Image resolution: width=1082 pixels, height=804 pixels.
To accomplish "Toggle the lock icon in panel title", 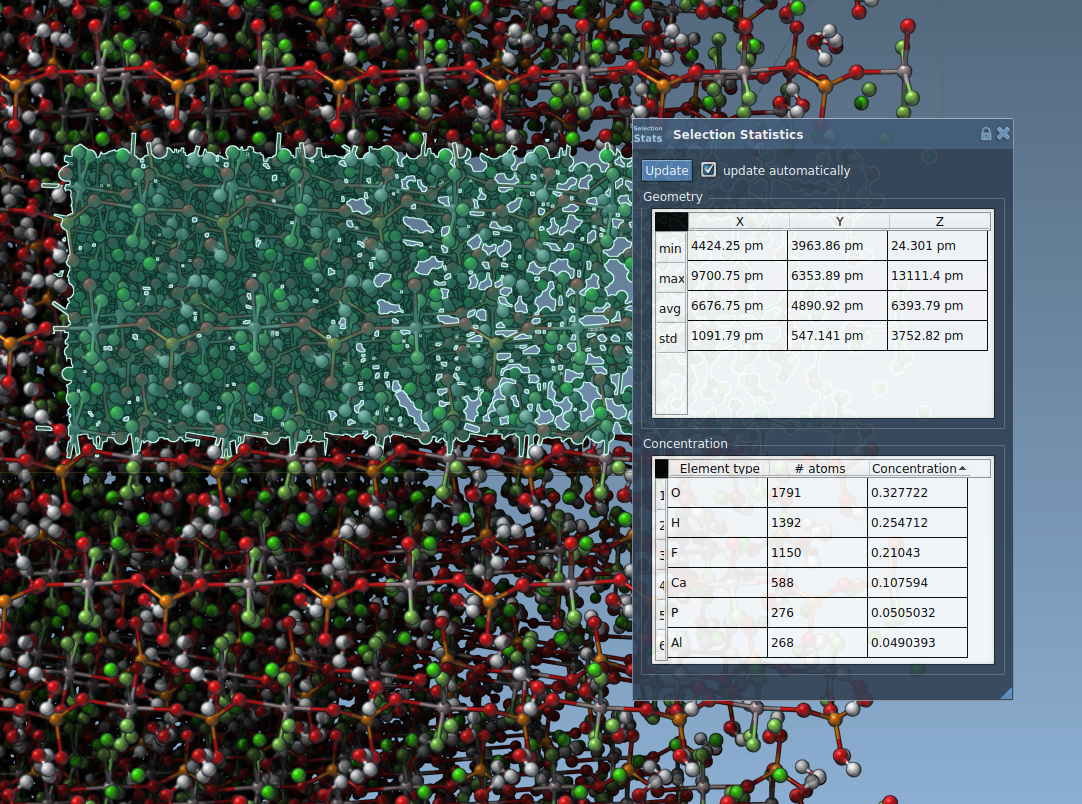I will [986, 134].
